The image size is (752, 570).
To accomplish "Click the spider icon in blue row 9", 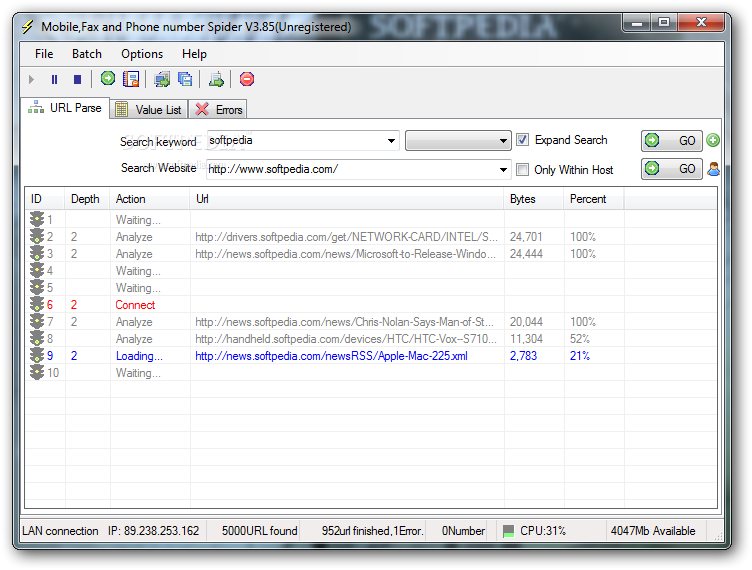I will pyautogui.click(x=37, y=356).
